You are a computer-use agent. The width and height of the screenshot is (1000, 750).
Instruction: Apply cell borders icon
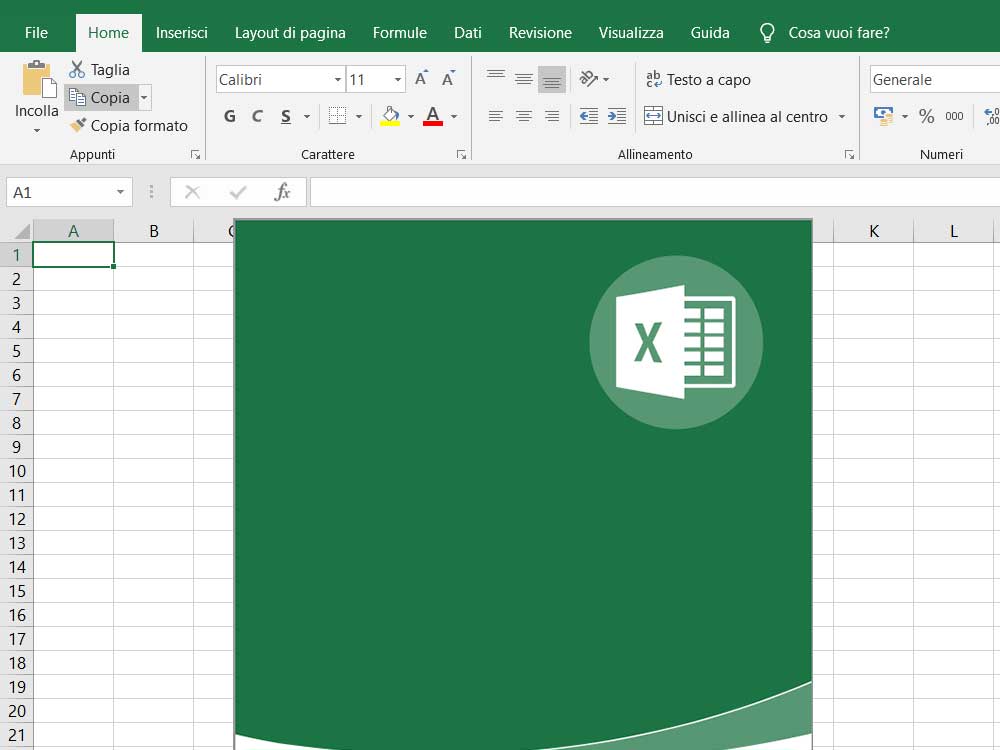click(337, 116)
